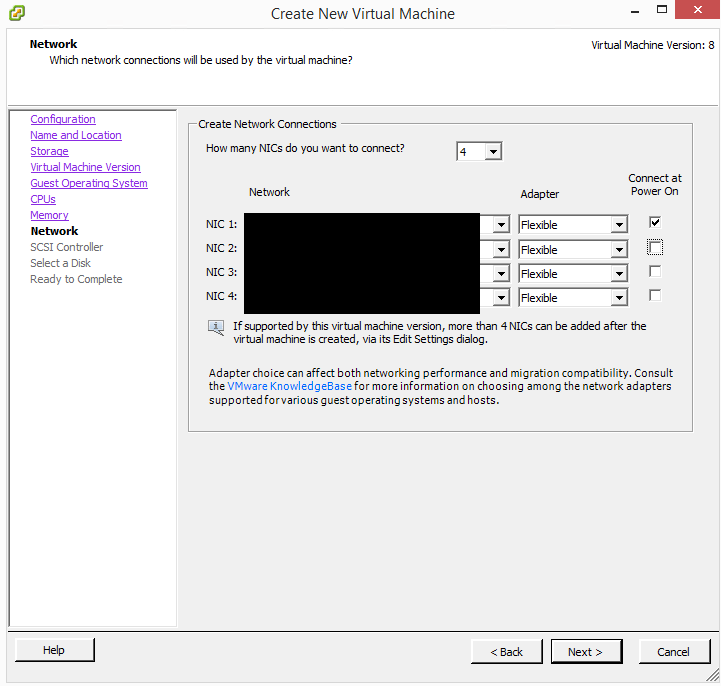Go to the Configuration step
Image resolution: width=721 pixels, height=686 pixels.
pyautogui.click(x=63, y=119)
